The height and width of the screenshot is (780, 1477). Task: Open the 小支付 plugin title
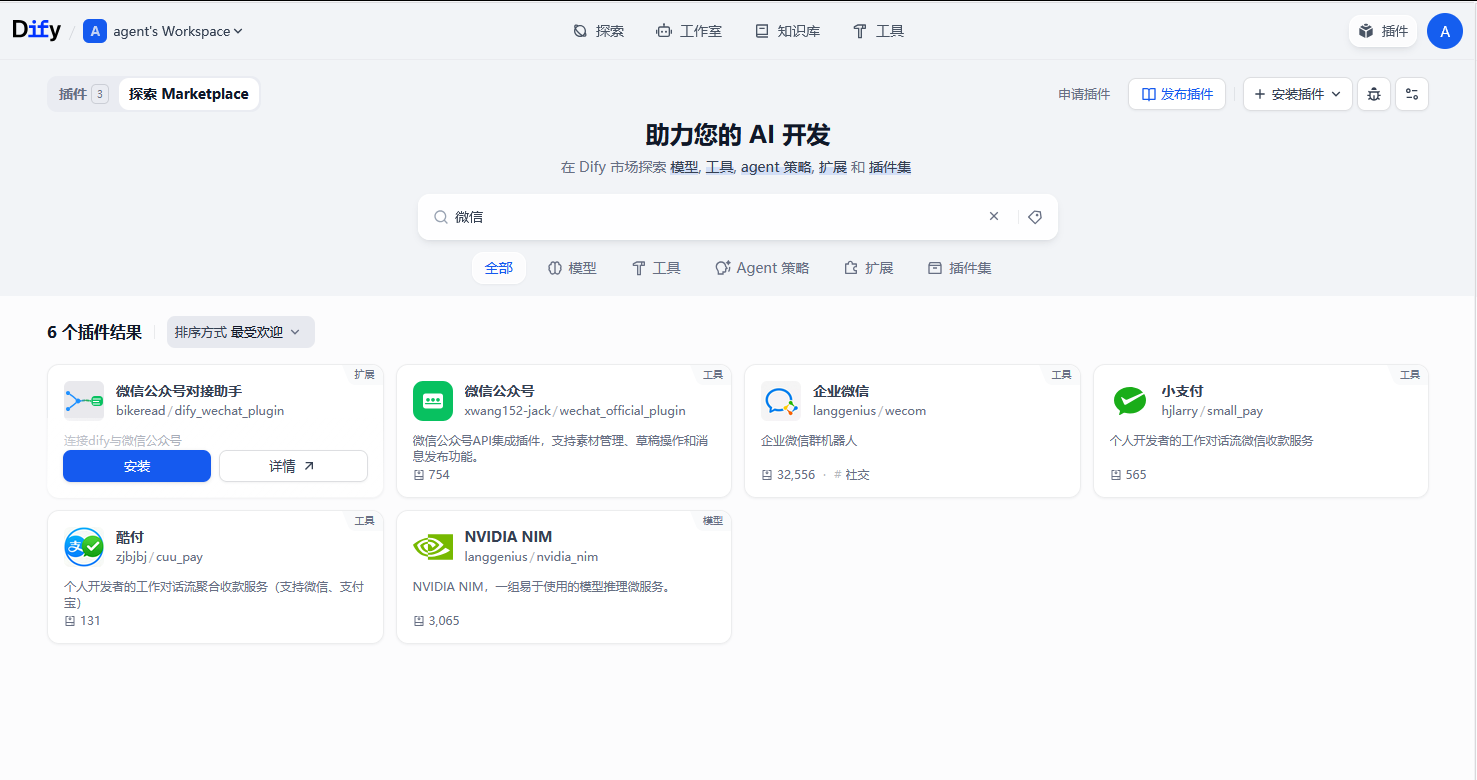click(x=1182, y=391)
